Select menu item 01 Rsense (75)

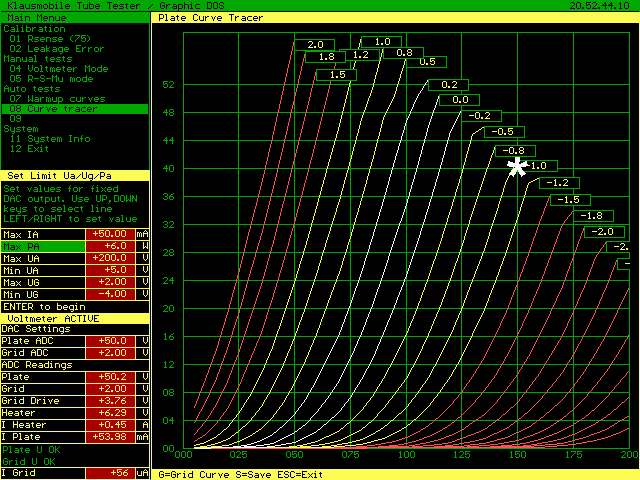(50, 39)
